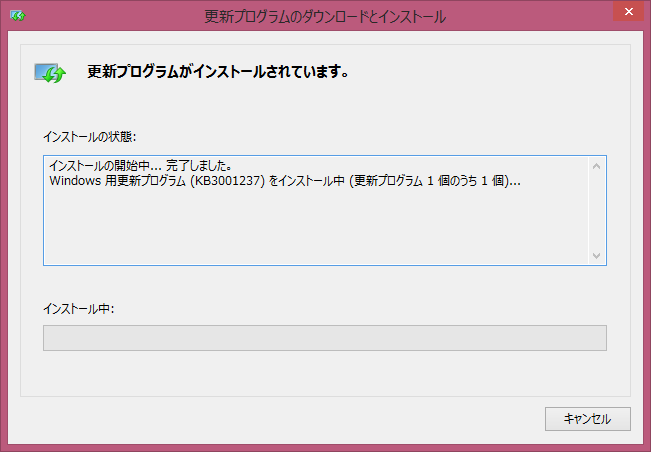651x452 pixels.
Task: Click the green update arrows icon
Action: point(49,73)
